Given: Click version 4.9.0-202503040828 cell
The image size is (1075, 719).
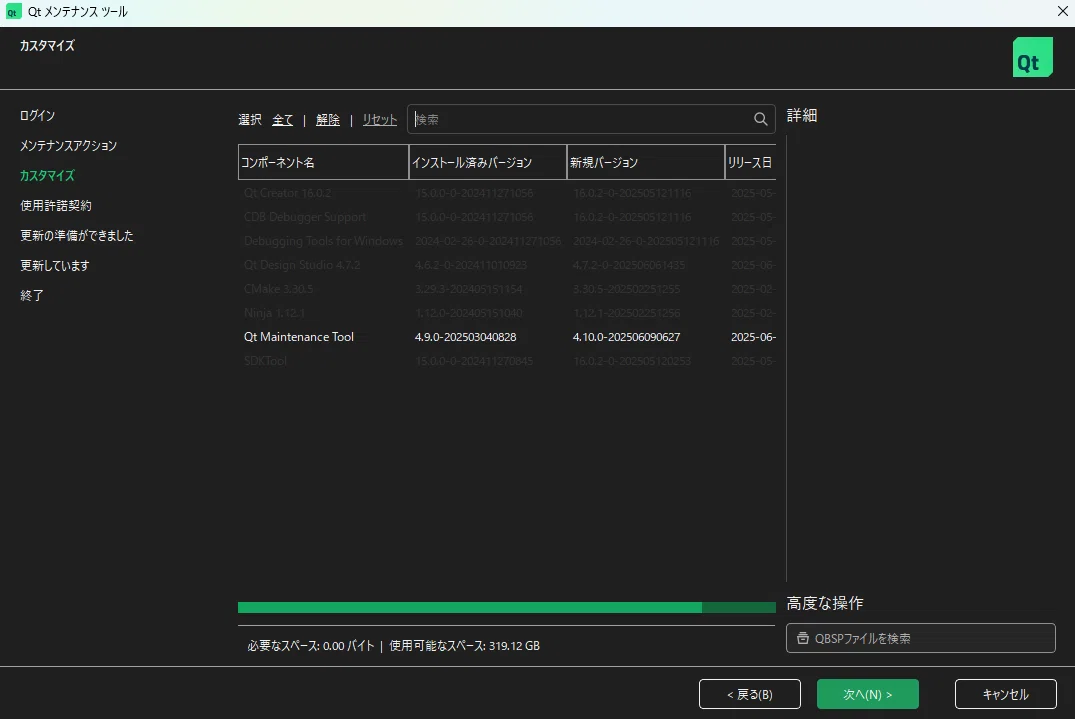Looking at the screenshot, I should click(x=466, y=337).
